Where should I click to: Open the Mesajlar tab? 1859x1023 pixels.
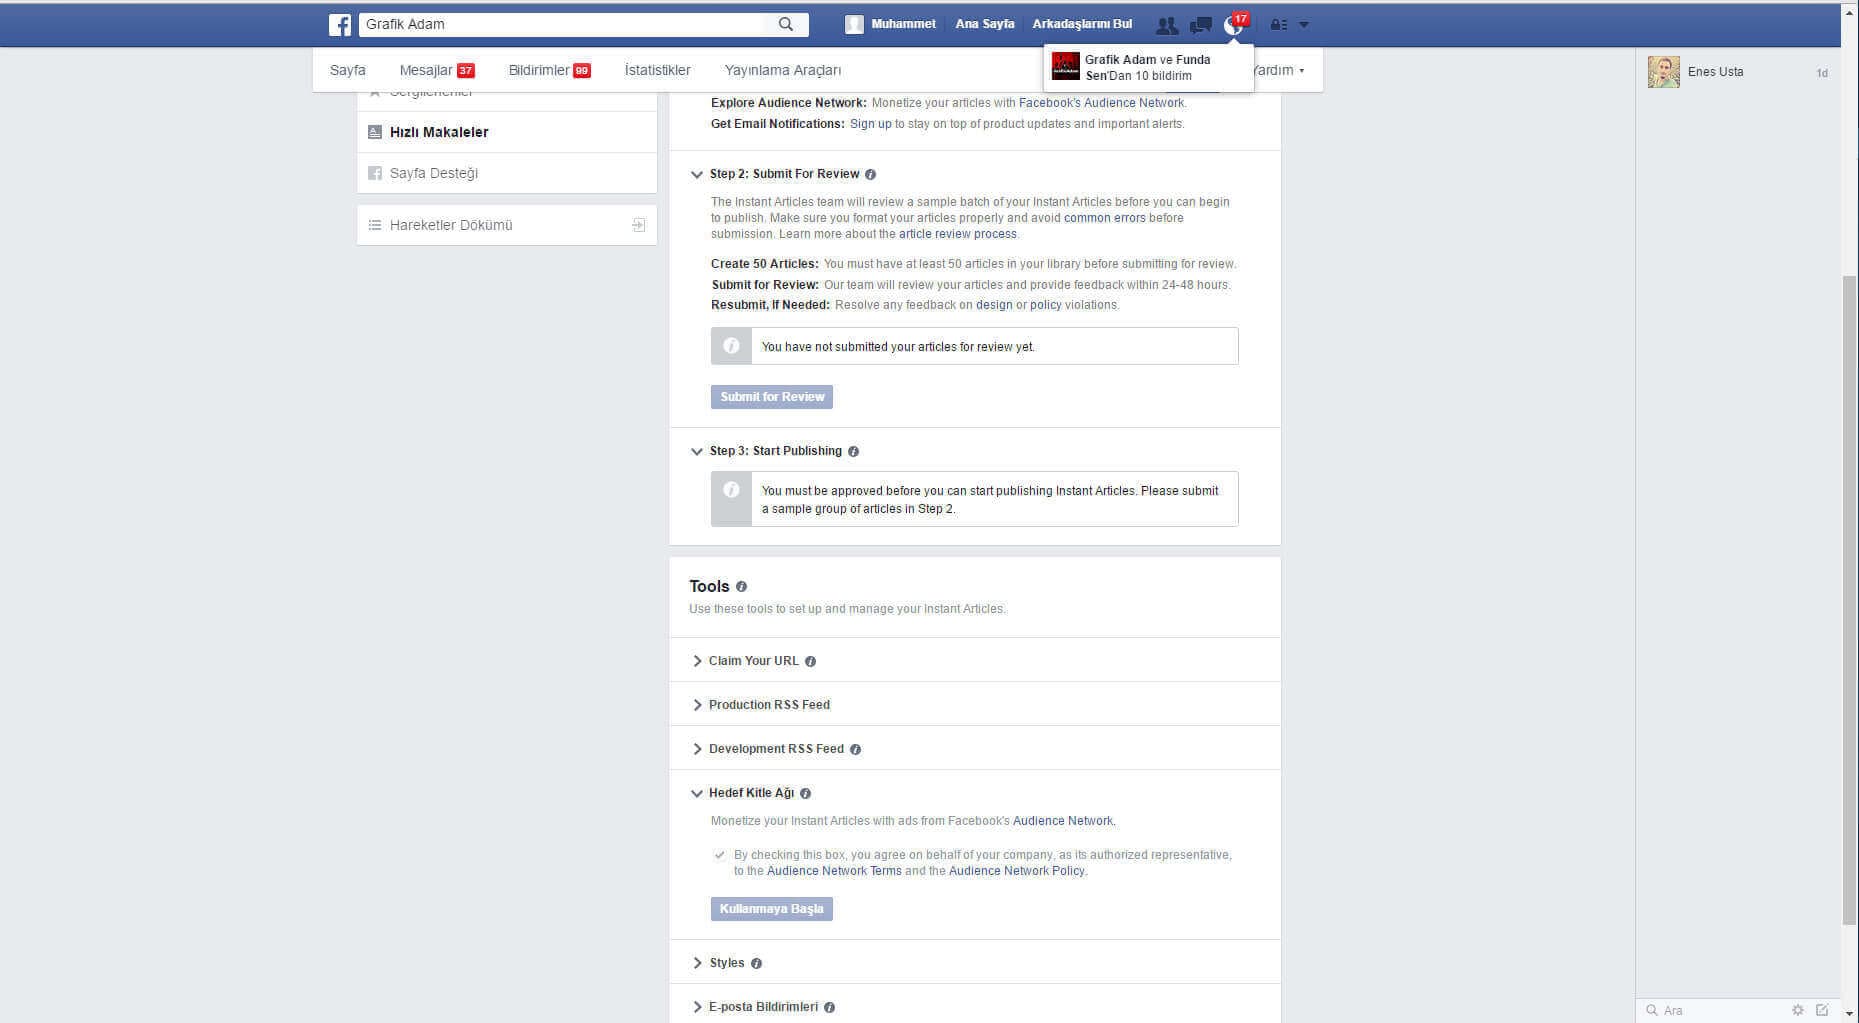pyautogui.click(x=437, y=70)
